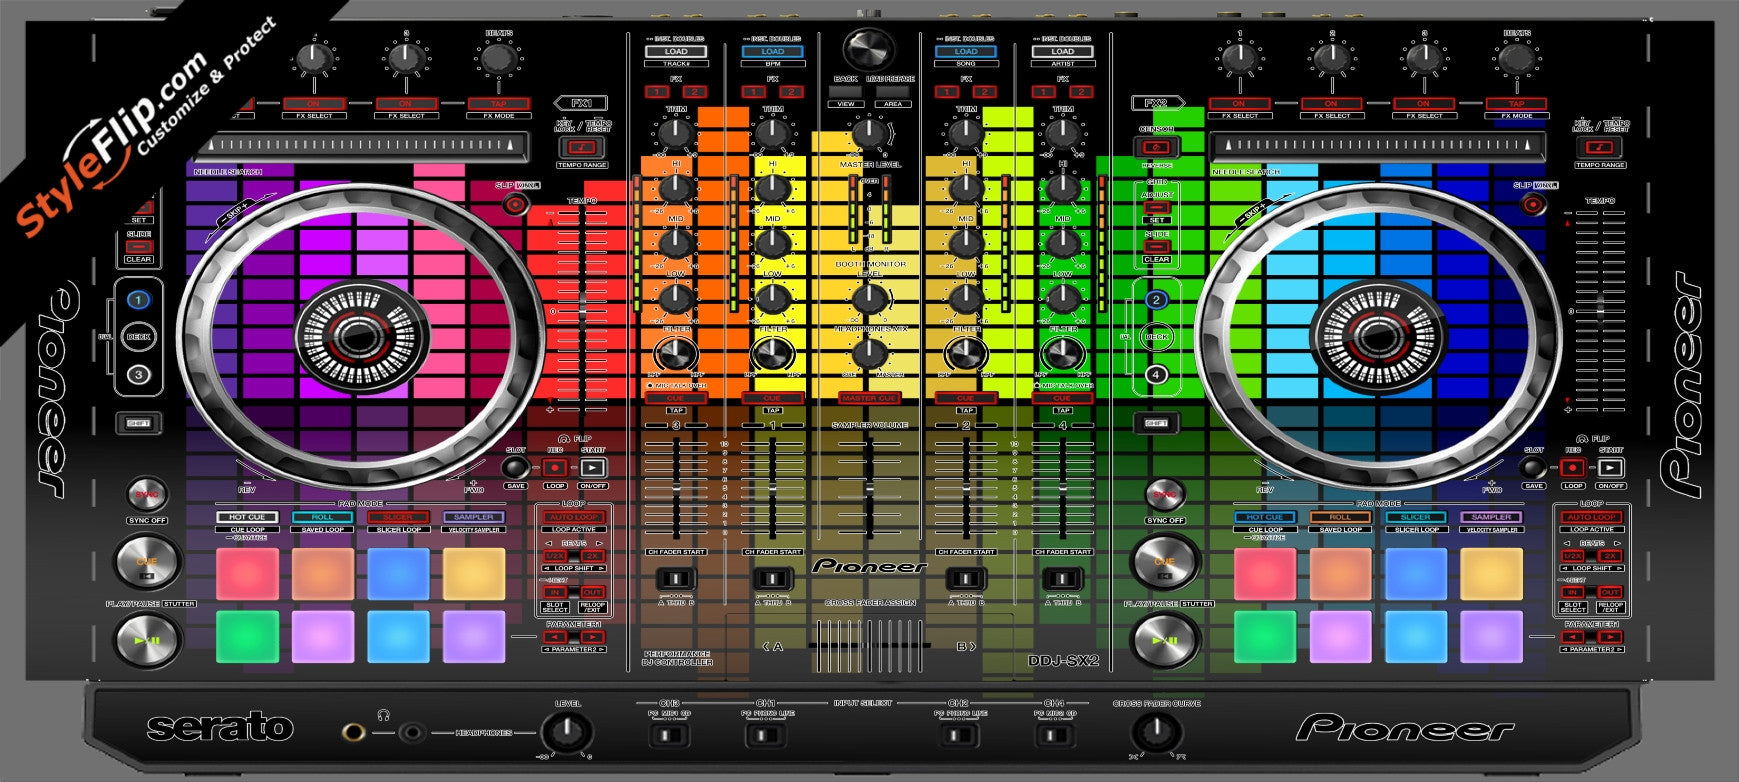Toggle the right deck SLIP button
1739x782 pixels.
coord(1533,205)
